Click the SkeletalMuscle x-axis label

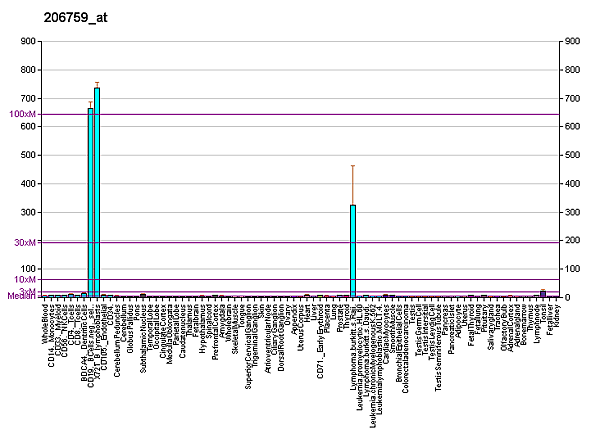[x=233, y=326]
